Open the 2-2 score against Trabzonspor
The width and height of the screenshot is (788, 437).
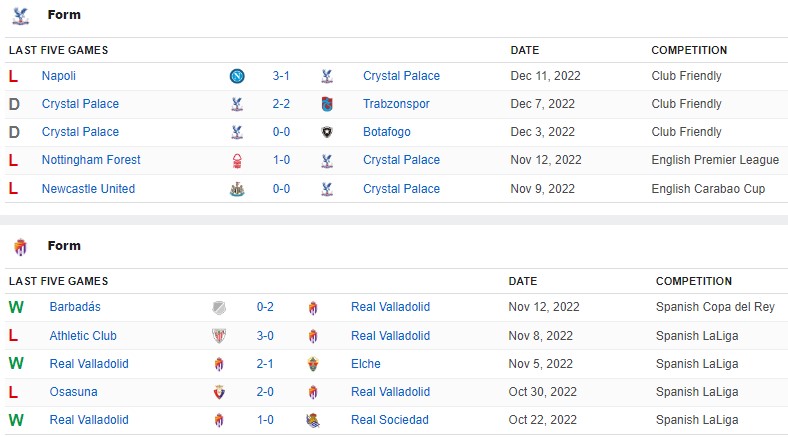pyautogui.click(x=281, y=104)
